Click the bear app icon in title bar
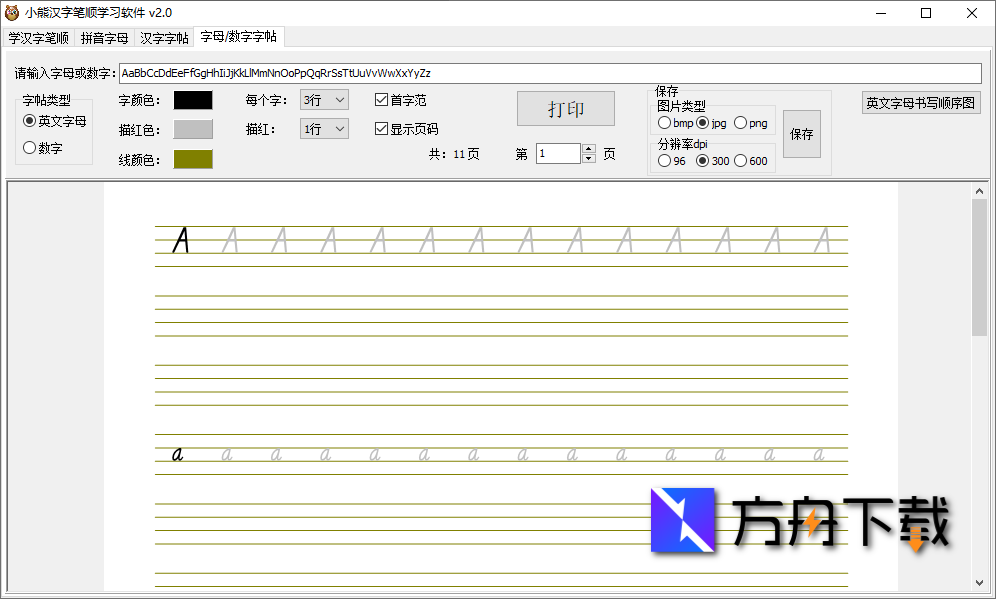The height and width of the screenshot is (599, 996). coord(15,13)
